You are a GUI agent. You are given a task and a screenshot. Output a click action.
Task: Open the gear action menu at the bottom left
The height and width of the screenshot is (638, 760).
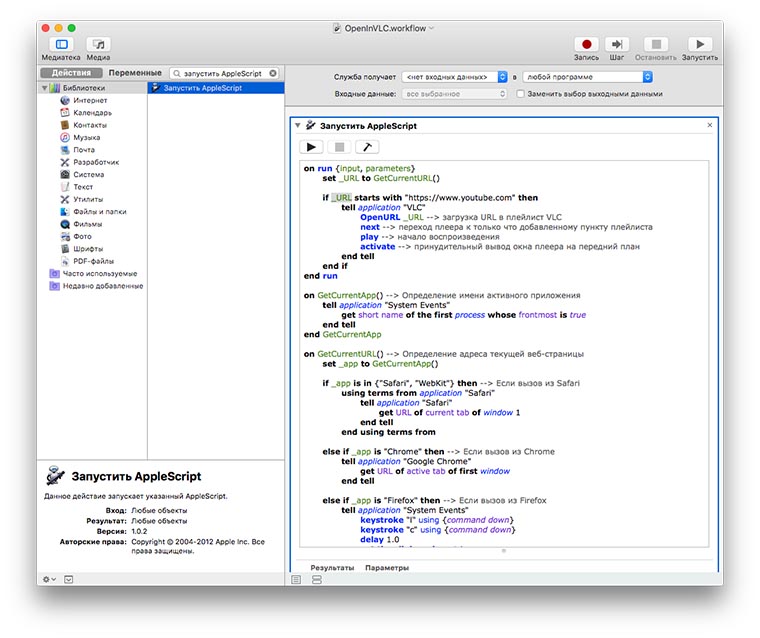(x=48, y=579)
